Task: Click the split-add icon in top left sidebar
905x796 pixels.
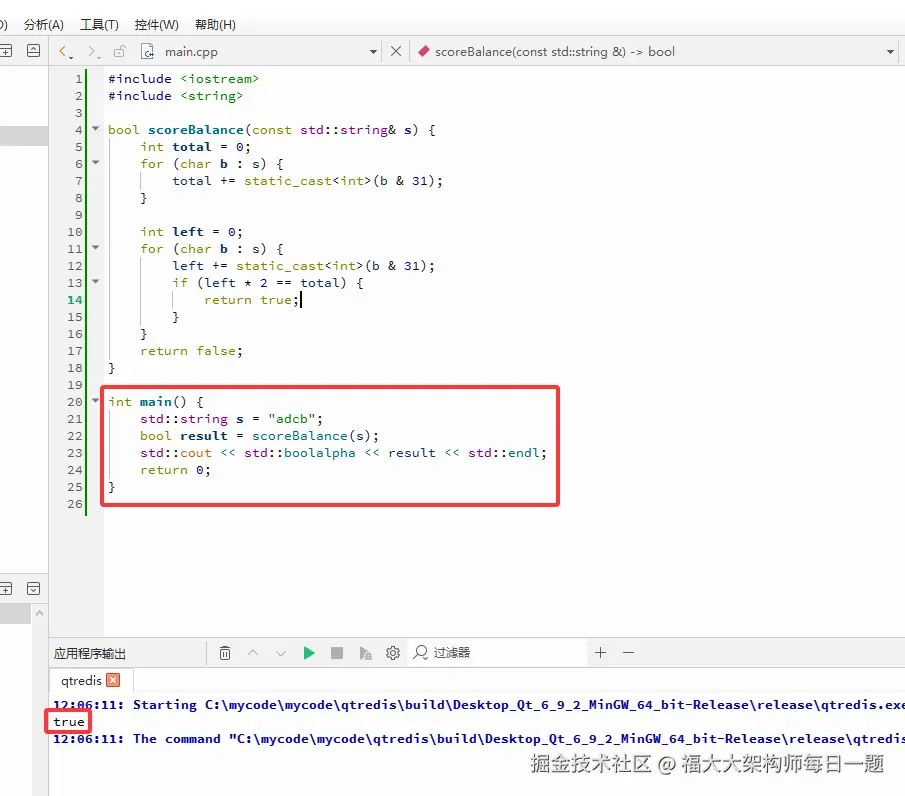Action: coord(6,51)
